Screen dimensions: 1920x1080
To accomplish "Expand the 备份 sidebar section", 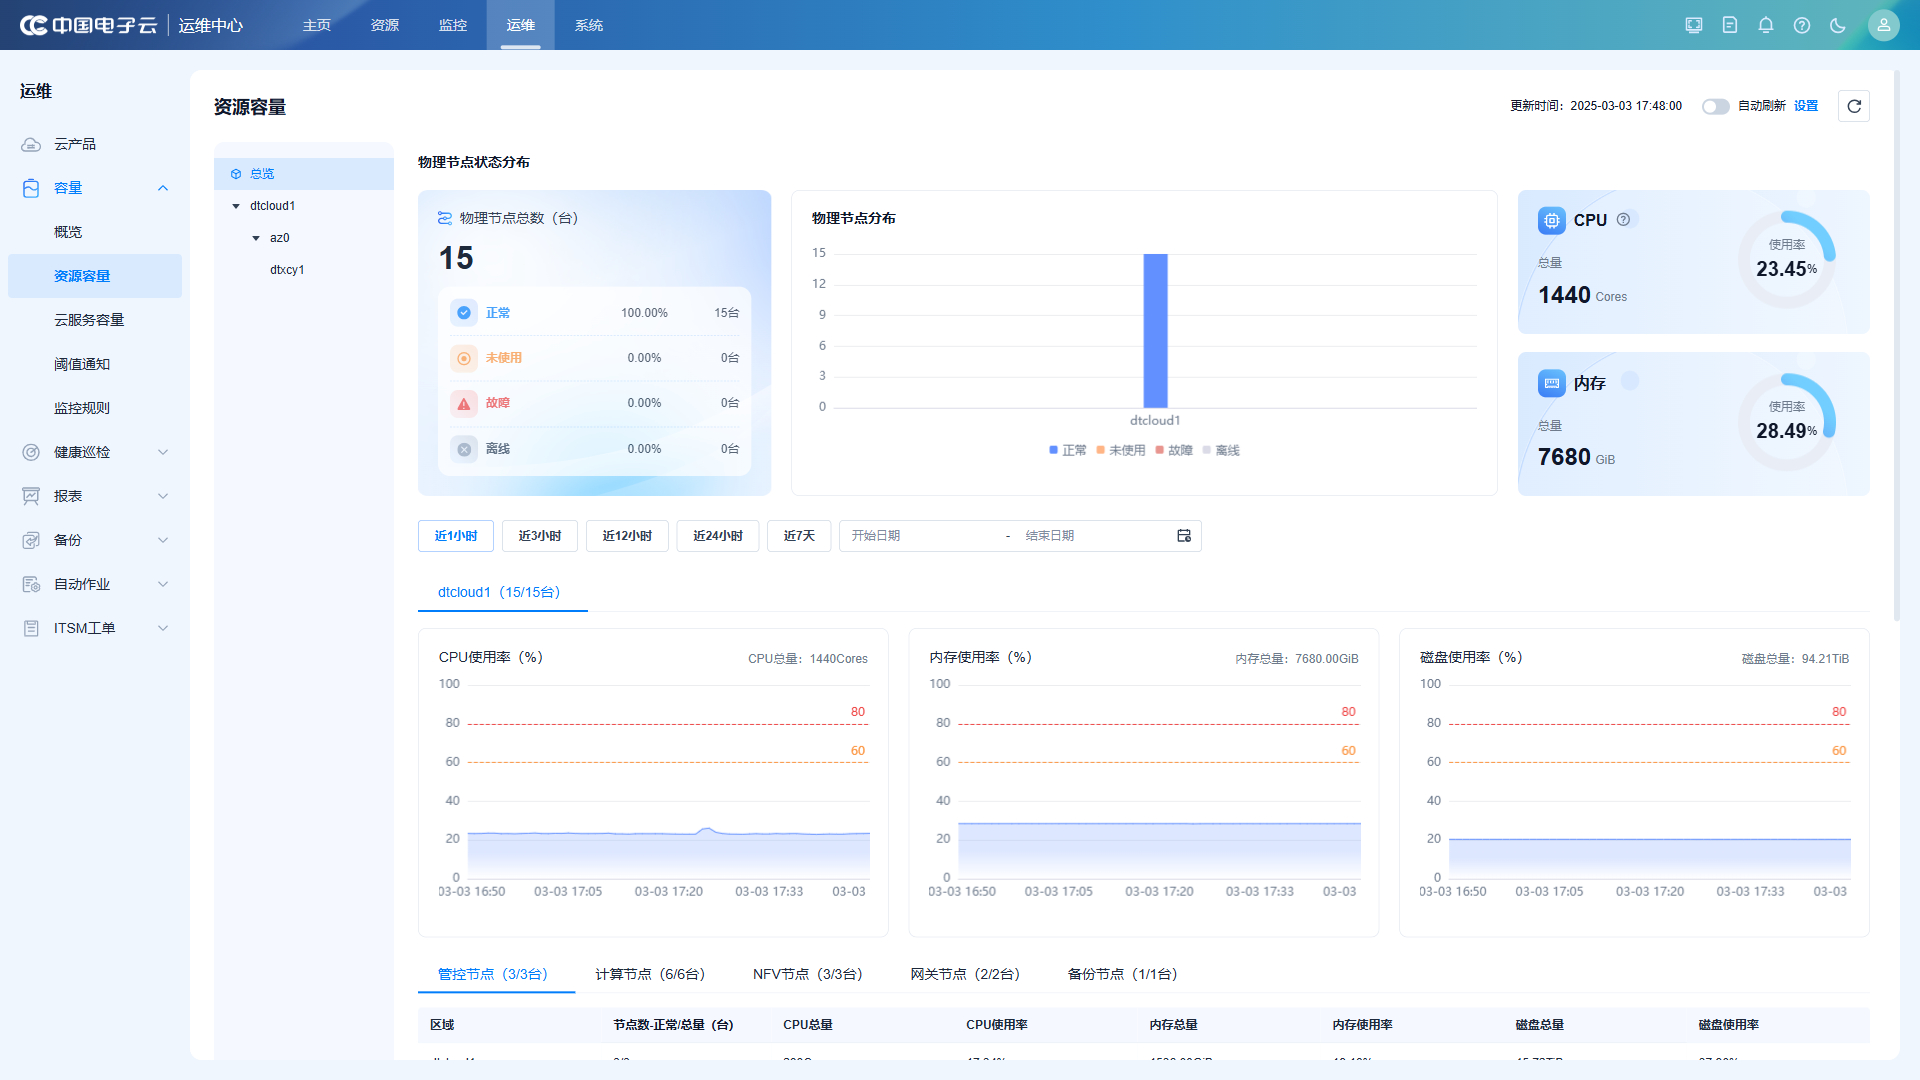I will tap(163, 540).
